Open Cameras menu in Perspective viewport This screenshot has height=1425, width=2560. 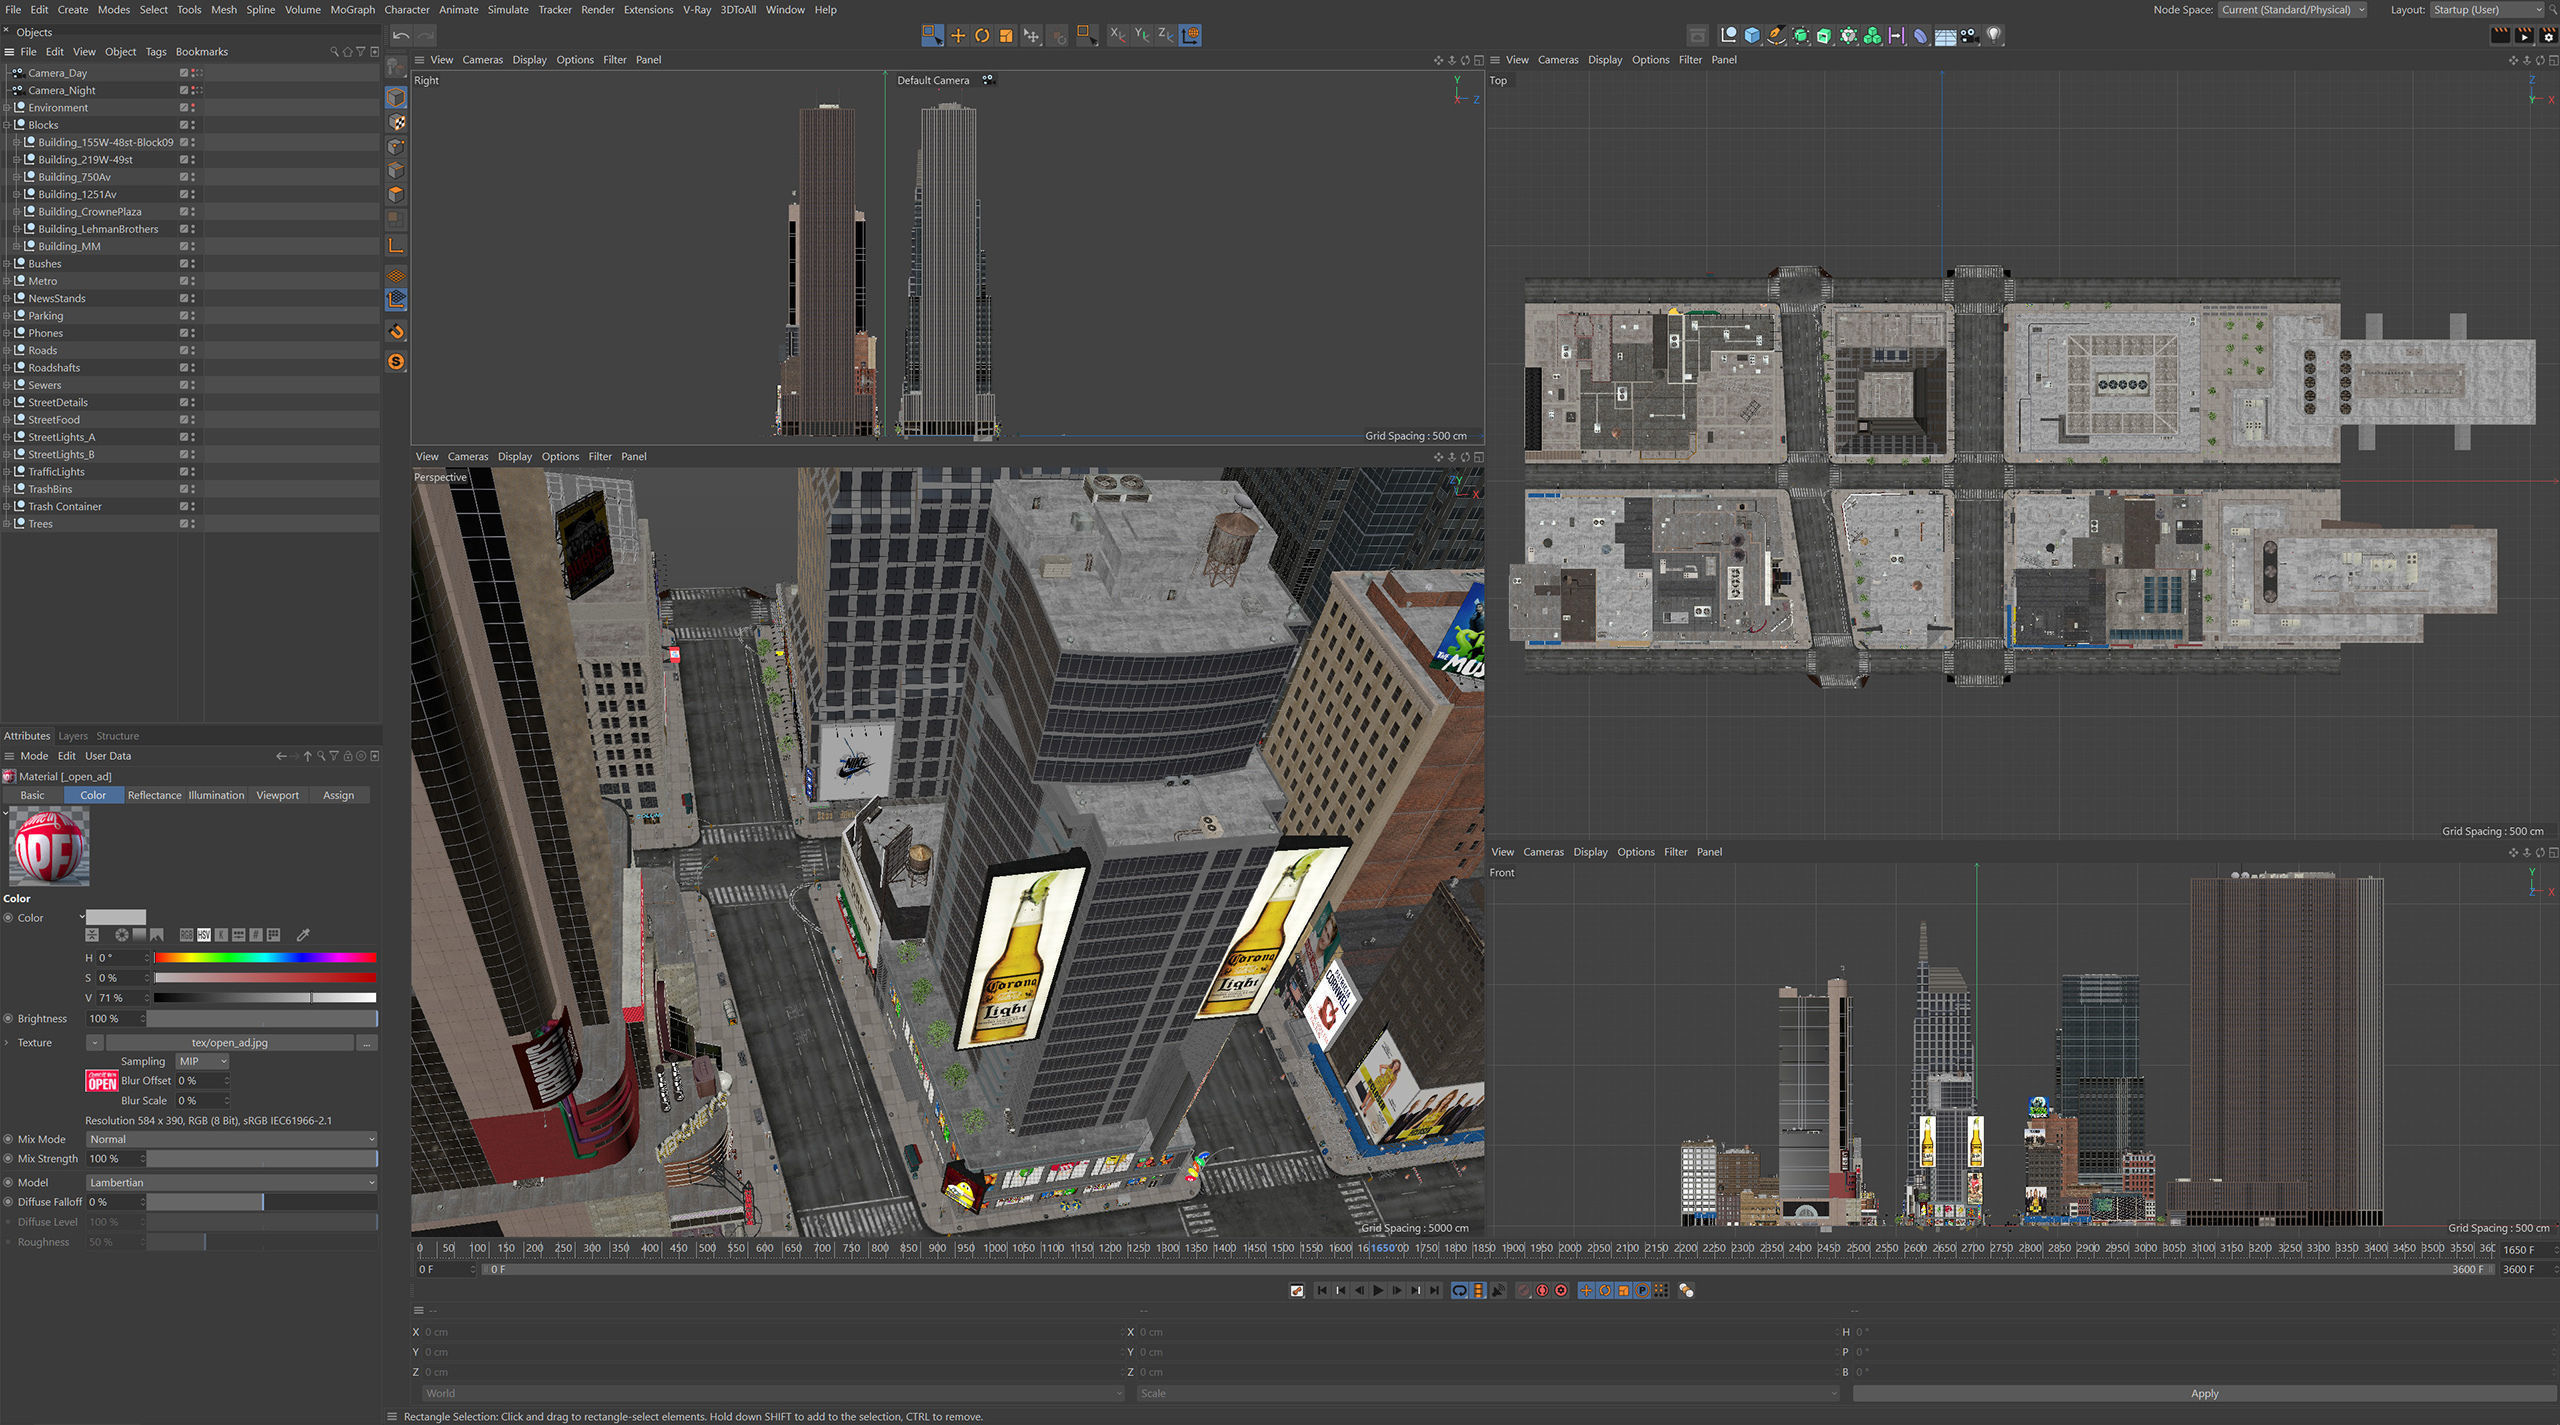point(468,456)
